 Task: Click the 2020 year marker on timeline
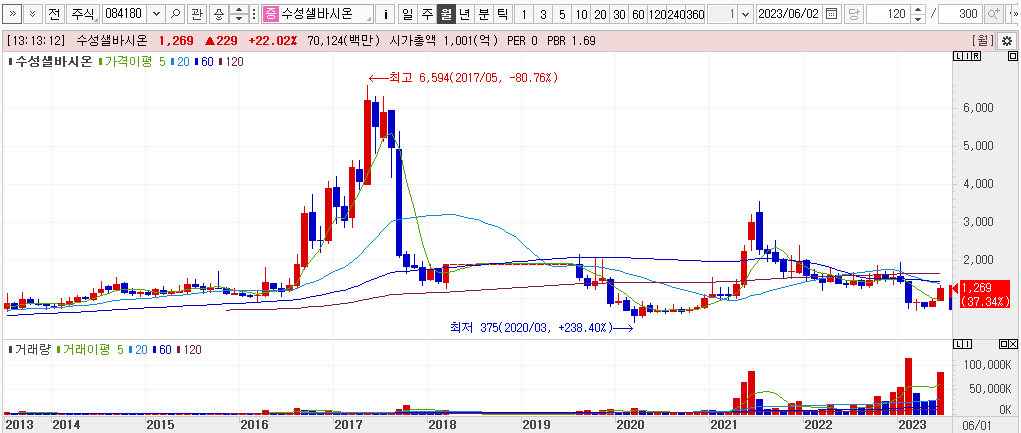630,425
